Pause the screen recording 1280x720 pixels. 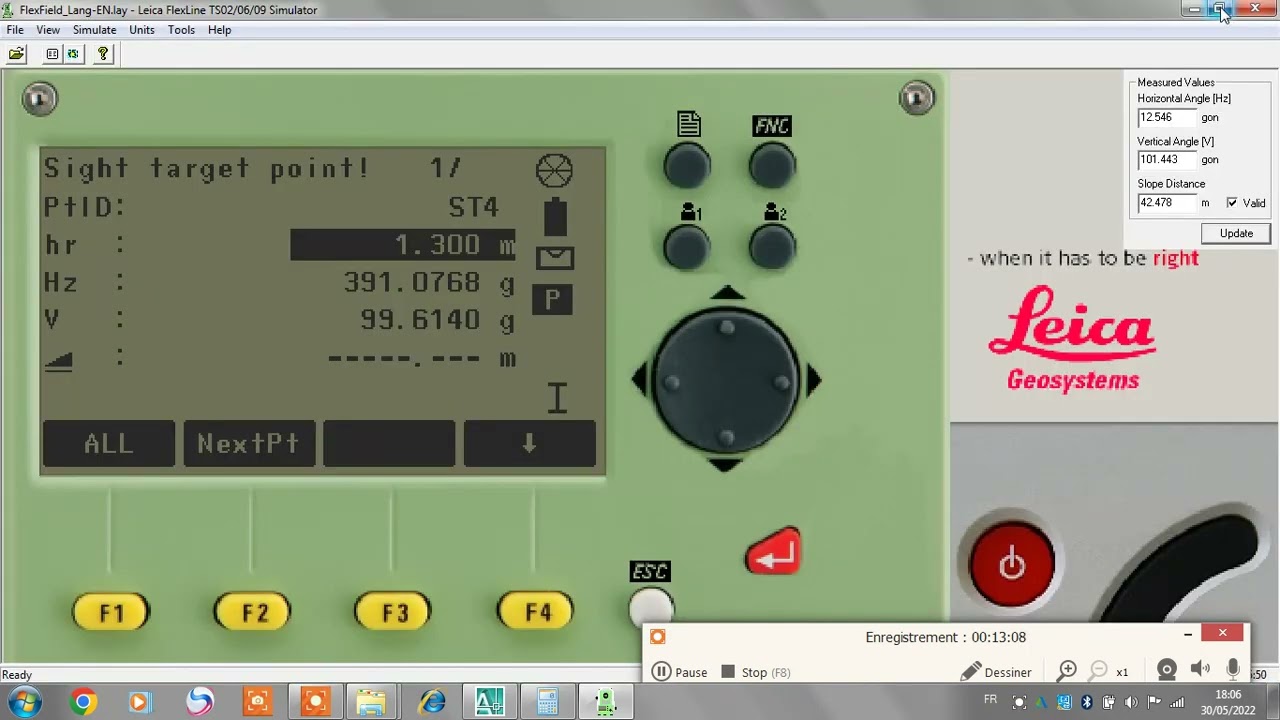(x=680, y=673)
